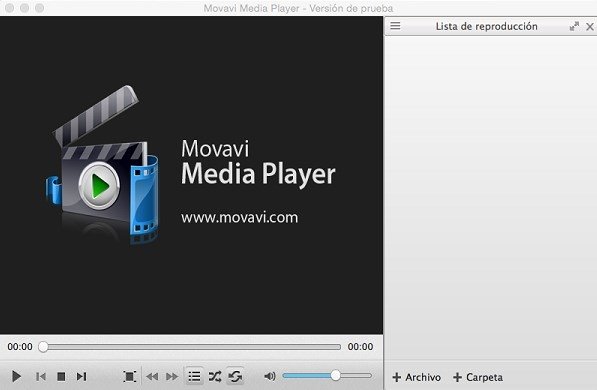The height and width of the screenshot is (390, 597).
Task: Mute the audio via speaker icon
Action: (x=270, y=376)
